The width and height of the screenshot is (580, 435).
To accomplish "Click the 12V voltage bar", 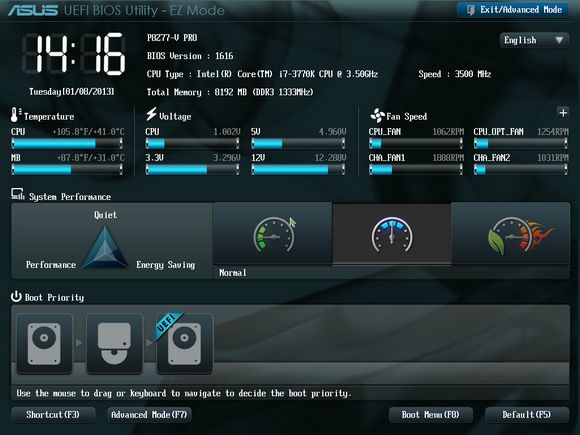I will click(299, 169).
